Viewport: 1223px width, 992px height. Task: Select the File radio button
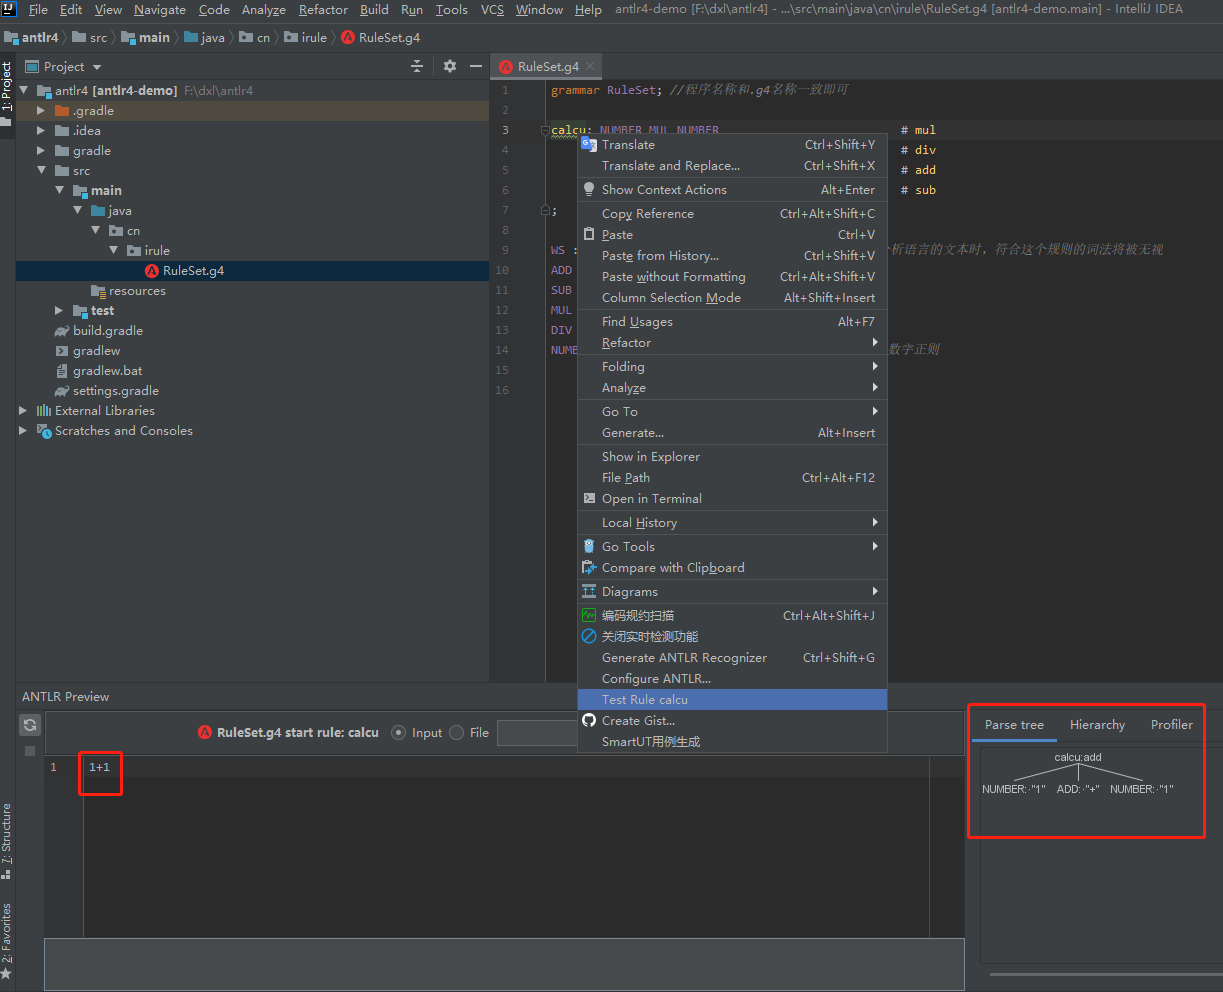coord(457,732)
